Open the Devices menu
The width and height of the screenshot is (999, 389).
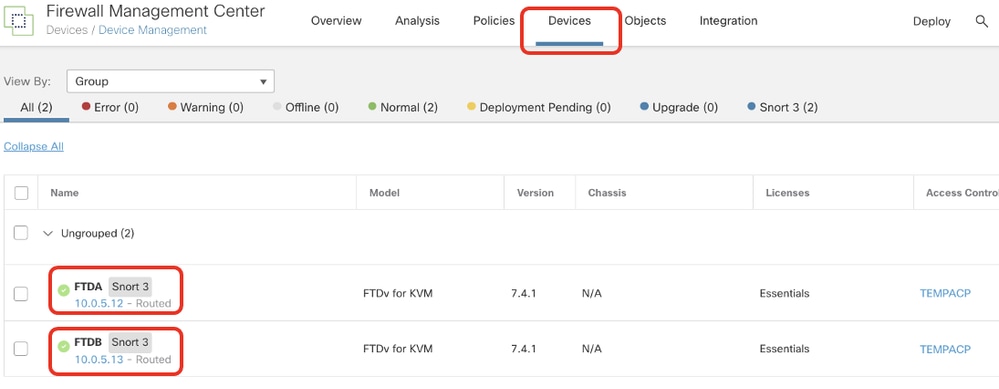click(570, 21)
